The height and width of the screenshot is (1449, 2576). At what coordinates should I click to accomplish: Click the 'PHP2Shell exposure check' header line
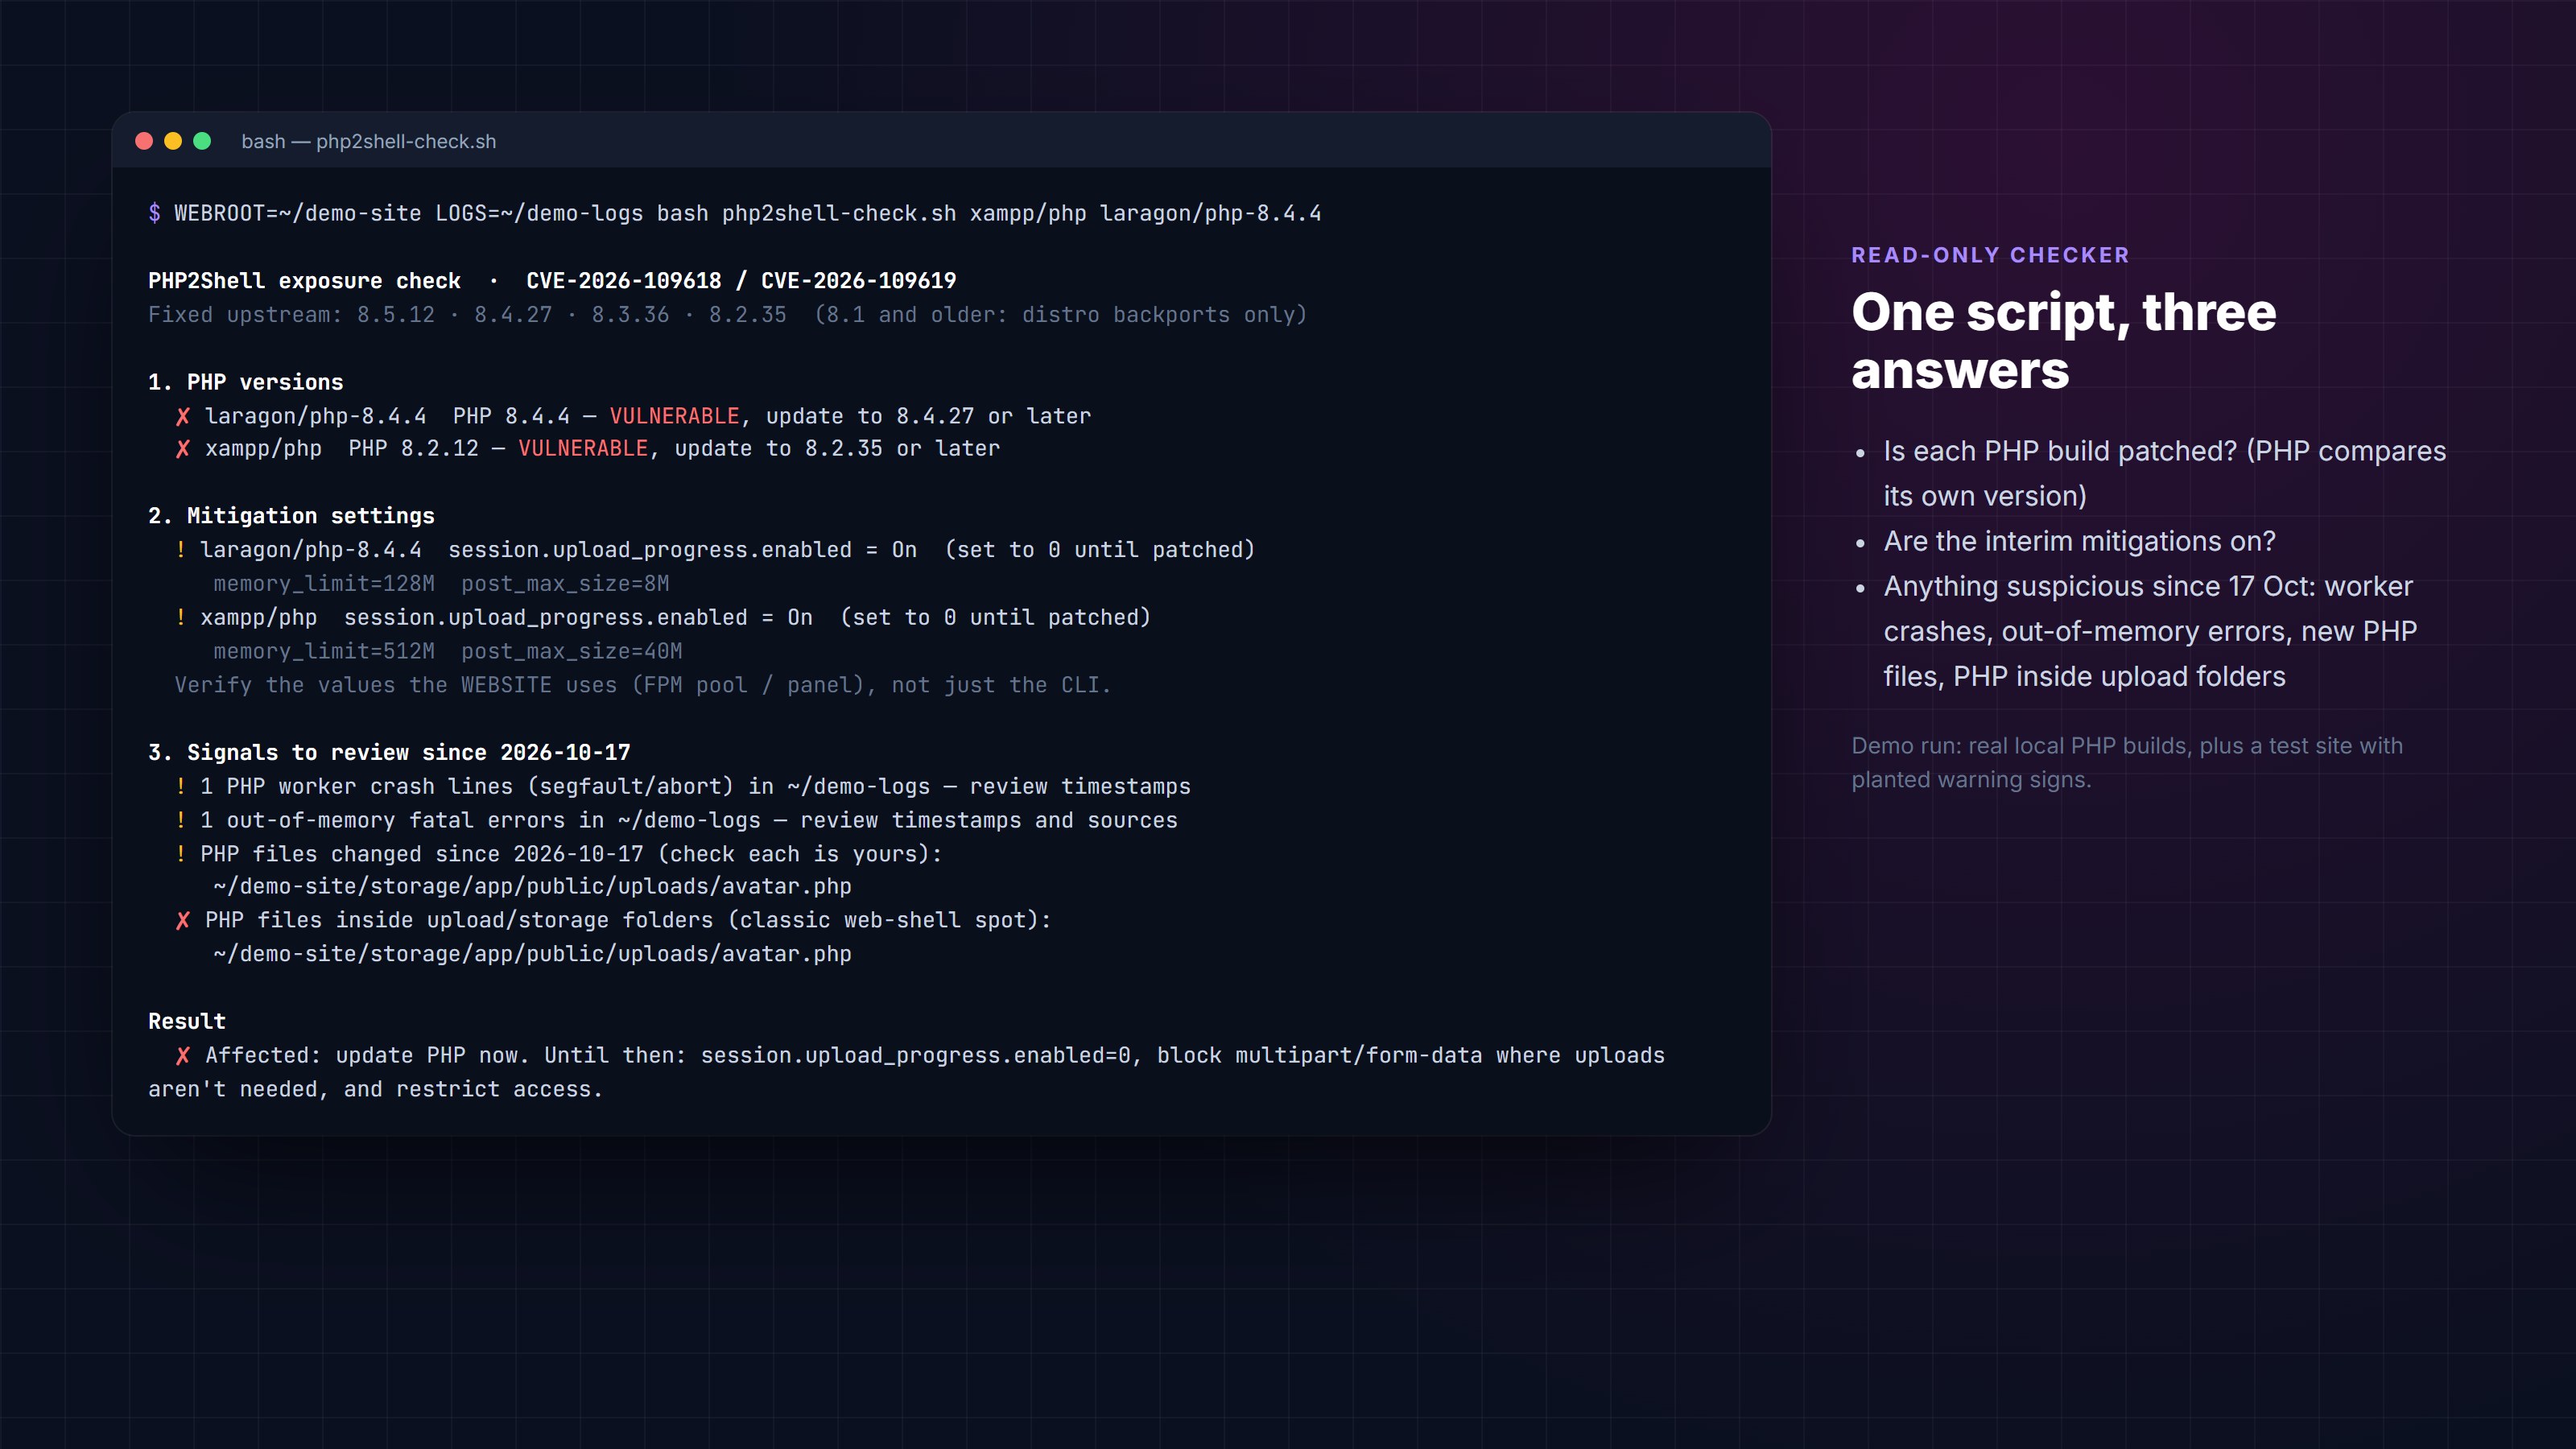point(552,280)
